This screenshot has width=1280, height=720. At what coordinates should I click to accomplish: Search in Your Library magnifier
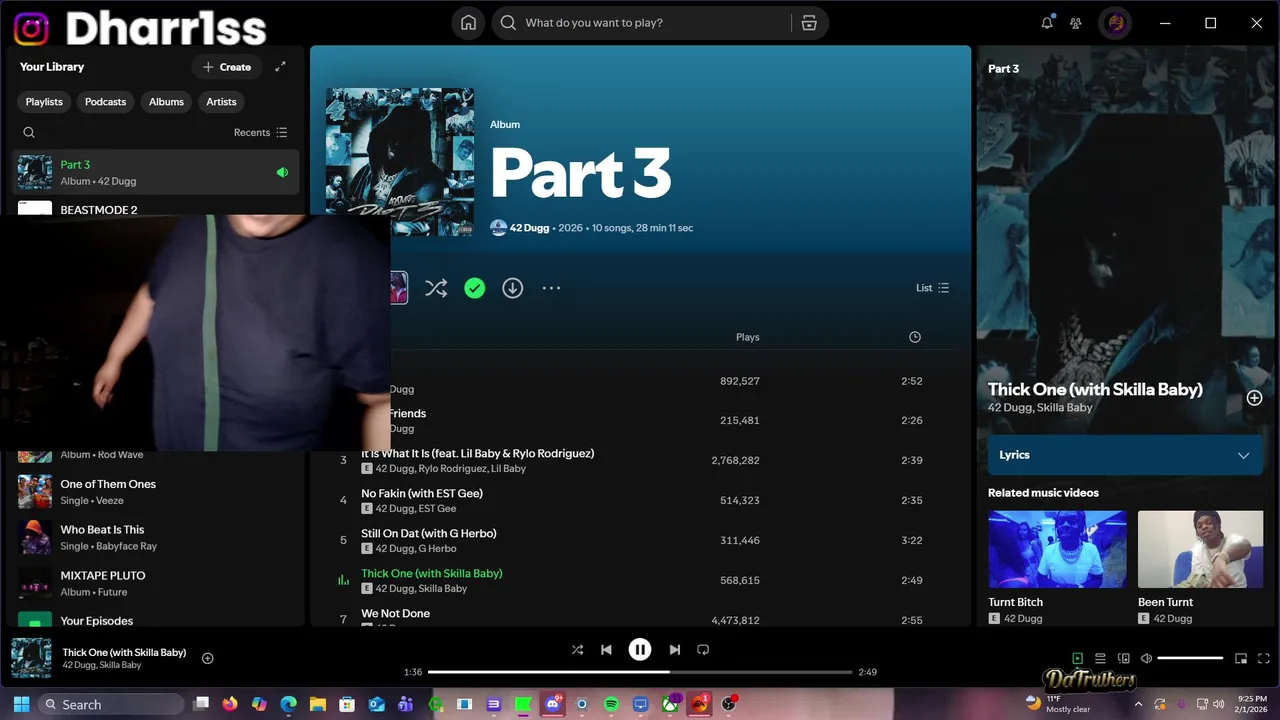coord(29,132)
